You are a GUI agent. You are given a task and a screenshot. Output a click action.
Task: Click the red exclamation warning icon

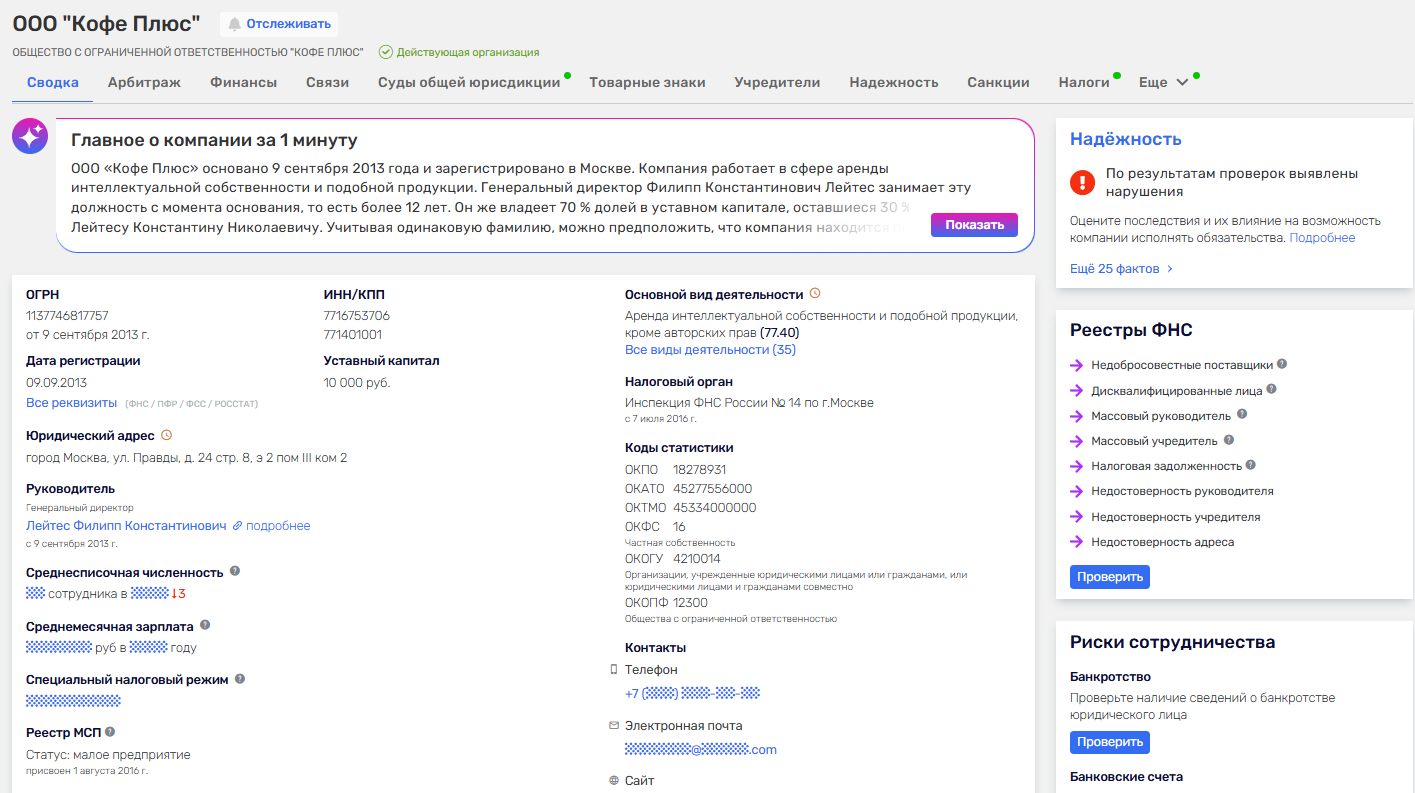pyautogui.click(x=1082, y=182)
